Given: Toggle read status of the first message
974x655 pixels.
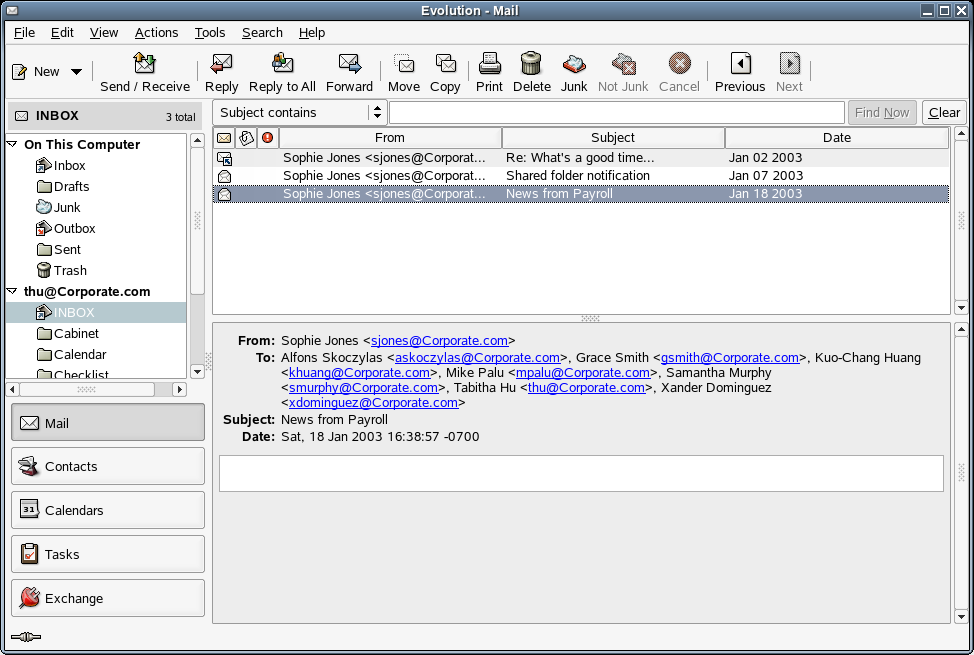Looking at the screenshot, I should click(223, 157).
